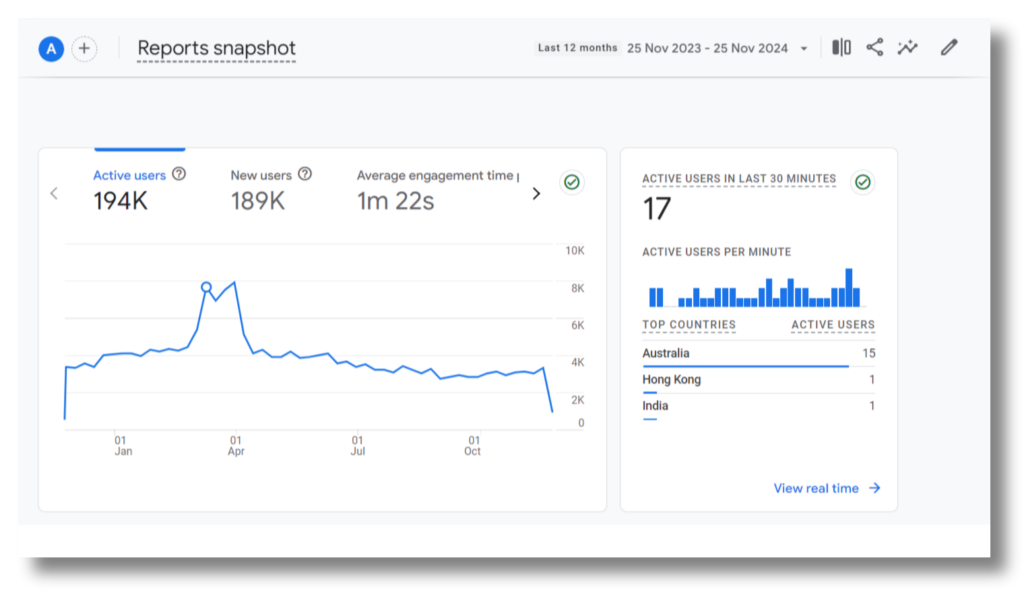Click the plus add comparison icon
This screenshot has width=1024, height=591.
click(x=84, y=48)
